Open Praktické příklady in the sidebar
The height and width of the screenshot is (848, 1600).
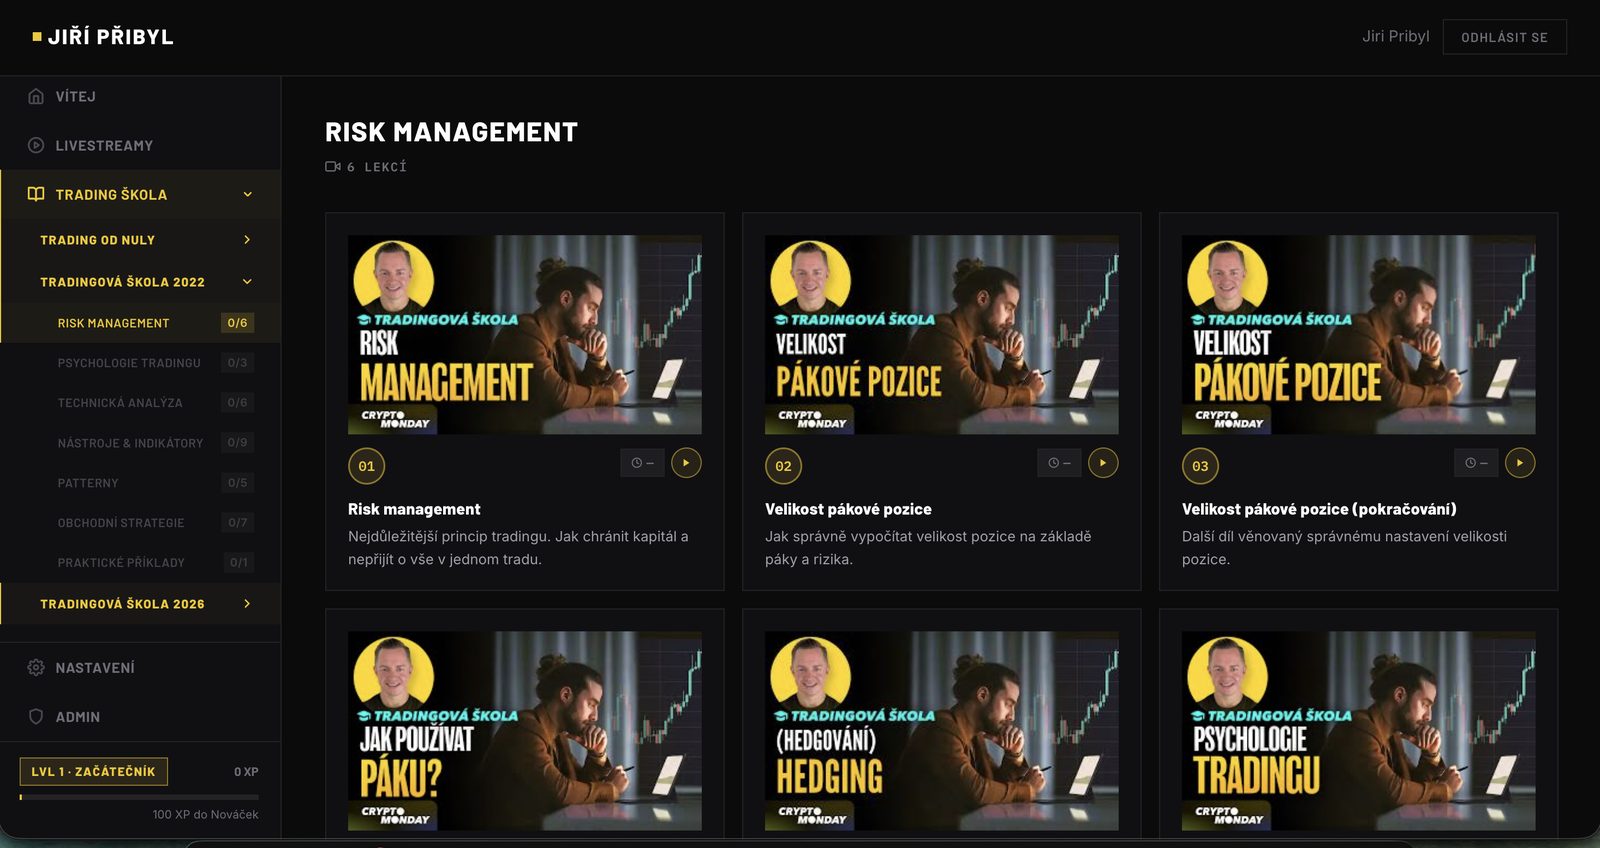pyautogui.click(x=140, y=562)
